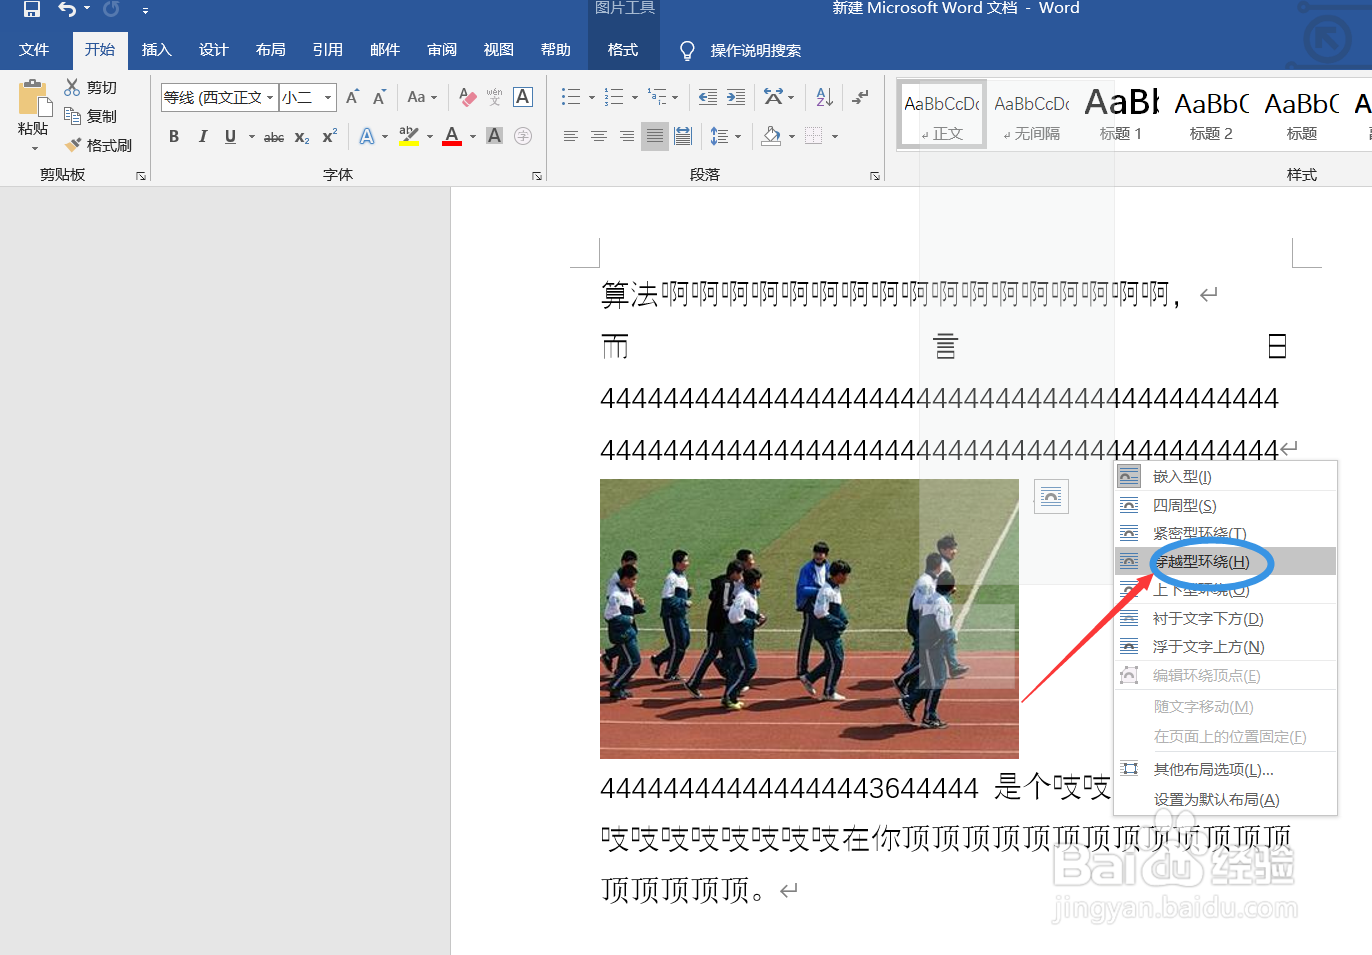Apply the 标题 1 style
The image size is (1372, 955).
click(x=1120, y=113)
